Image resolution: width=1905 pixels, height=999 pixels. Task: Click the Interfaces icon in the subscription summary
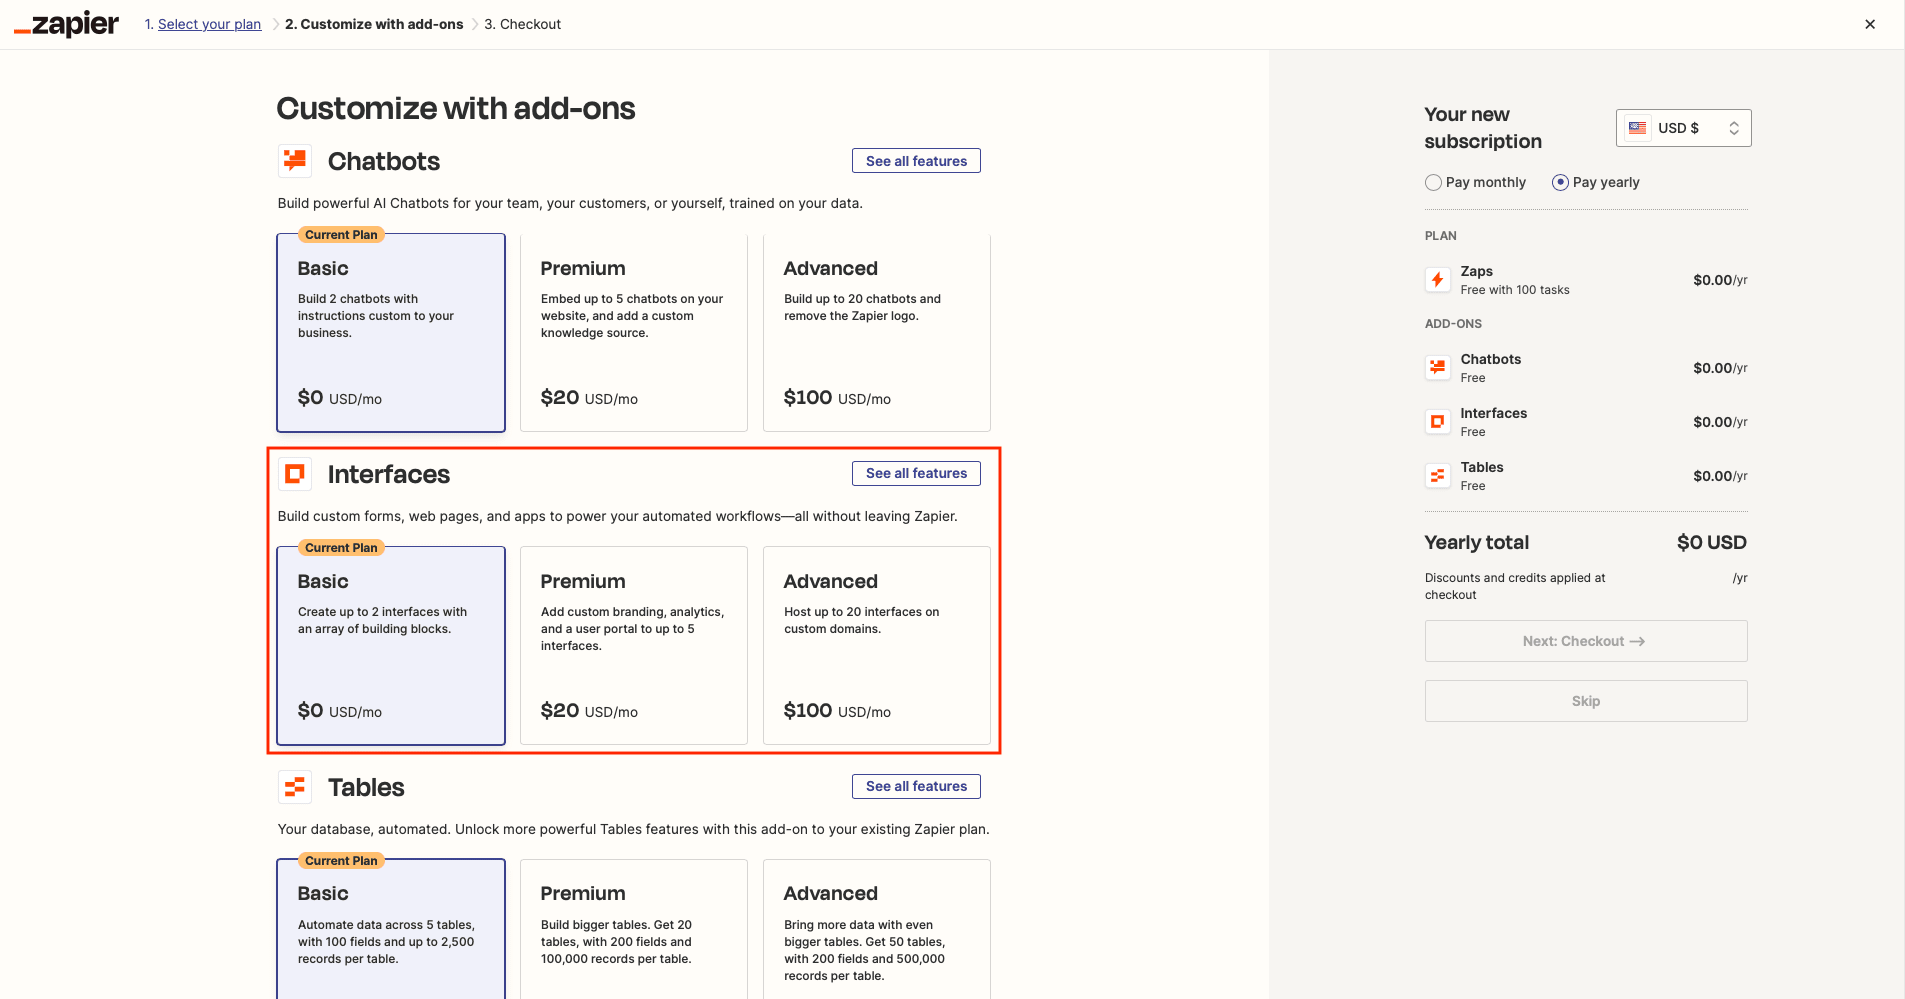(x=1438, y=421)
